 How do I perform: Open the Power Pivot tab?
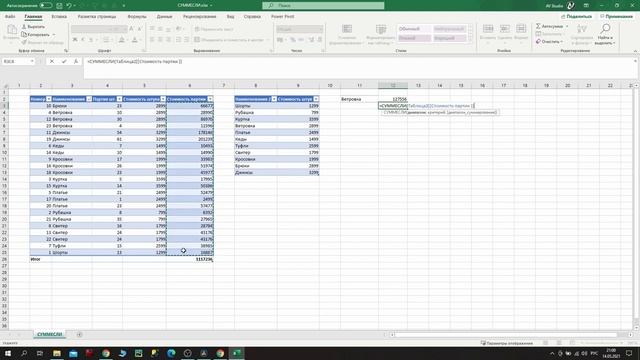(282, 16)
